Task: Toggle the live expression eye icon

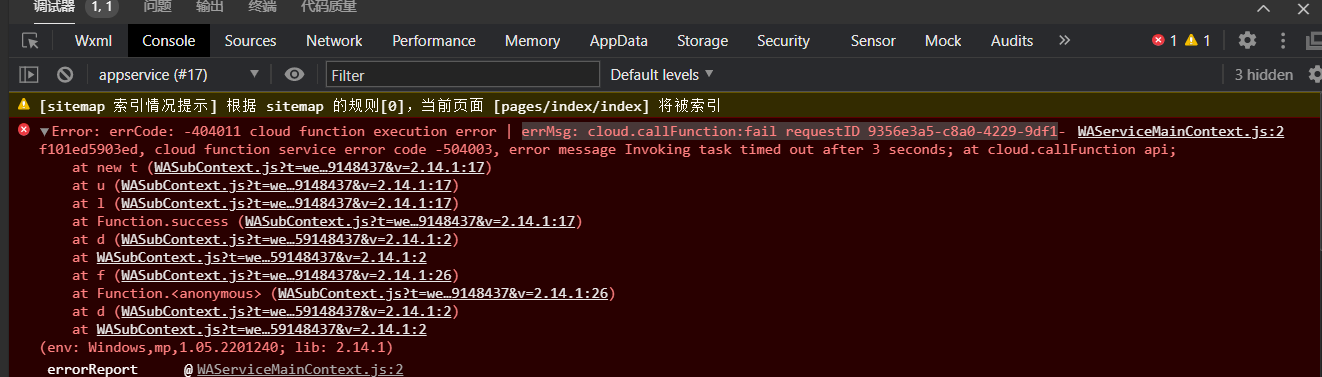Action: pos(294,74)
